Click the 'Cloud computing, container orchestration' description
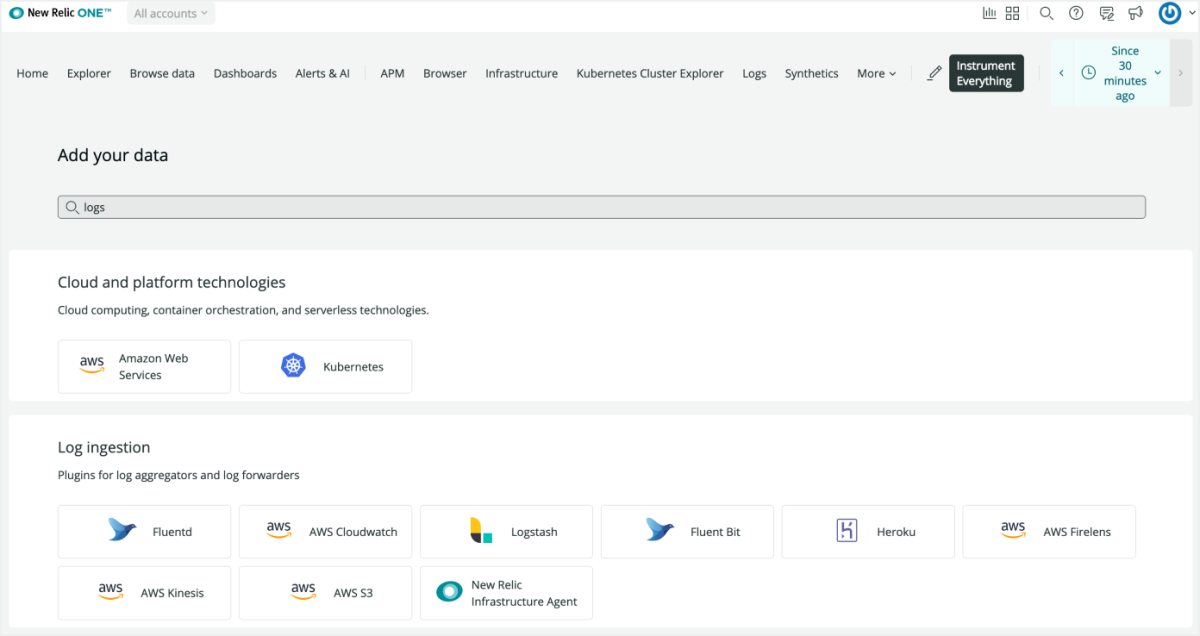Image resolution: width=1200 pixels, height=636 pixels. [x=243, y=310]
